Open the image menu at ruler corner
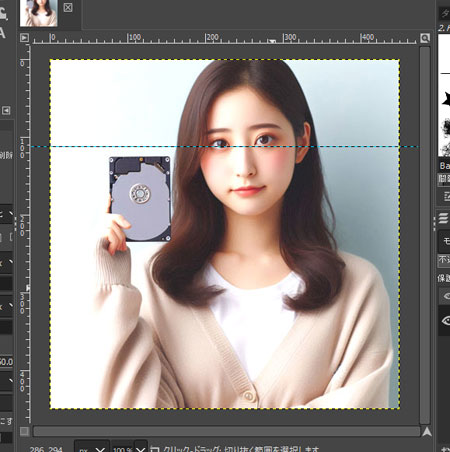The image size is (450, 452). 24,38
